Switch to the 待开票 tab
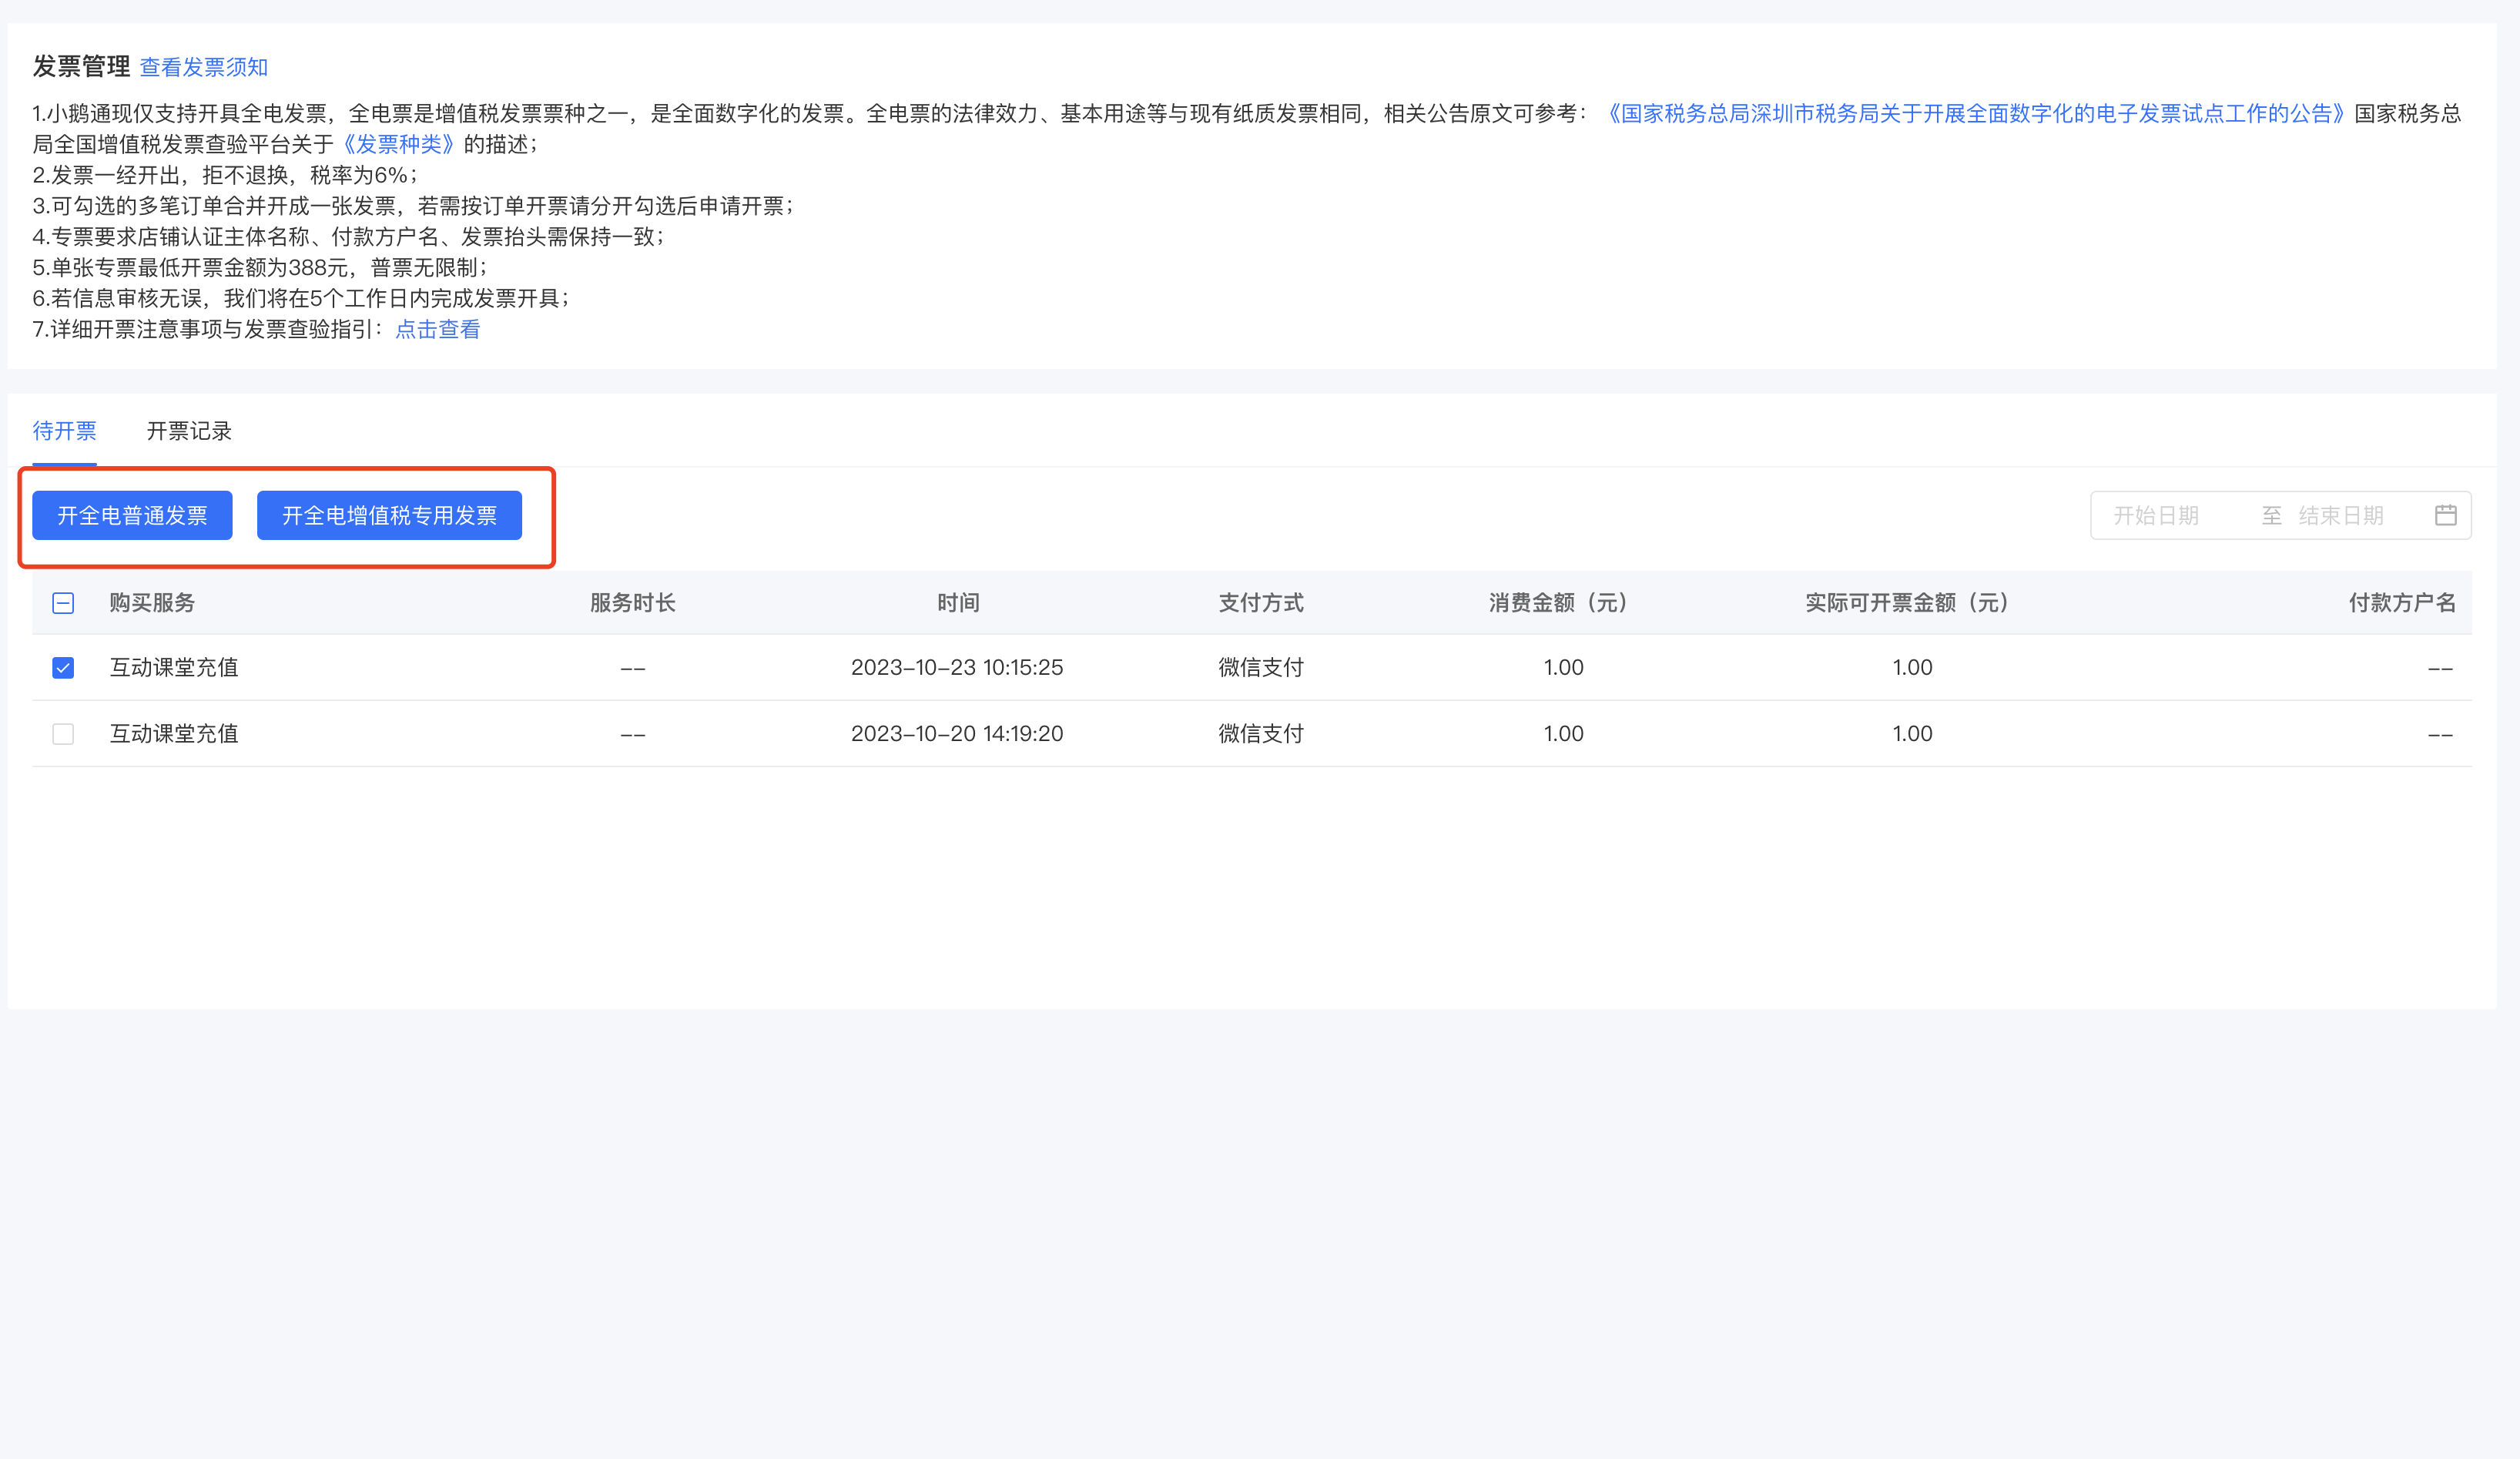Screen dimensions: 2520x1459 tap(64, 431)
